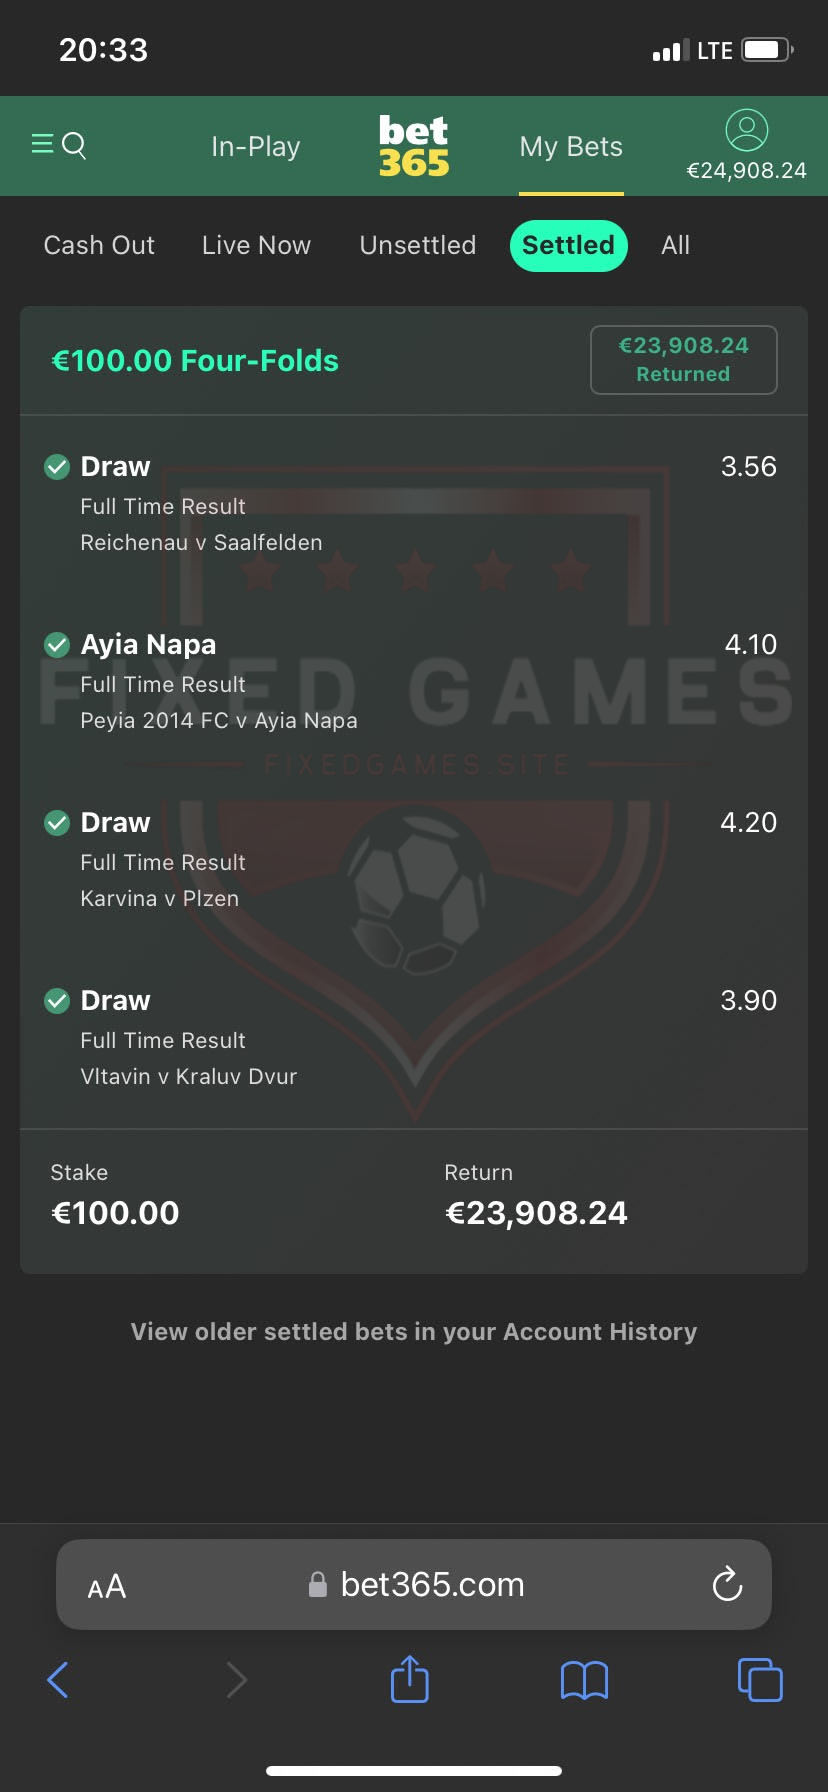
Task: Show Cash Out bets
Action: pyautogui.click(x=99, y=245)
